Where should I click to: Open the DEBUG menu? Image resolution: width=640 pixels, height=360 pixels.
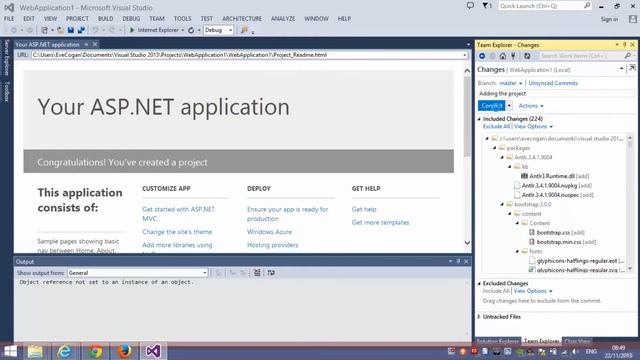131,19
